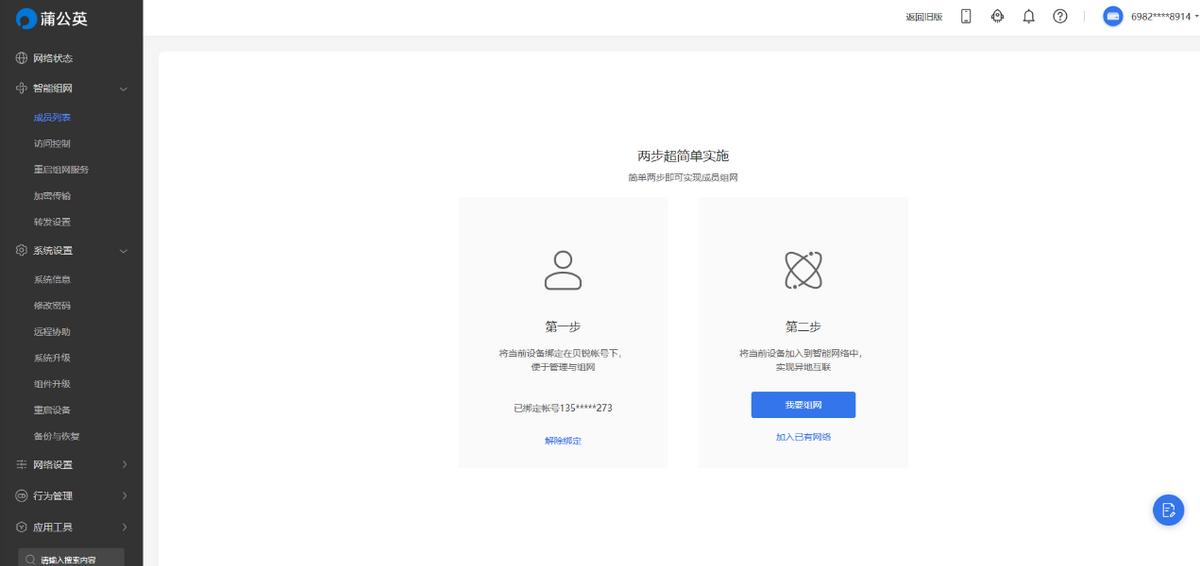
Task: Click the 解除绑定 link
Action: click(x=563, y=440)
